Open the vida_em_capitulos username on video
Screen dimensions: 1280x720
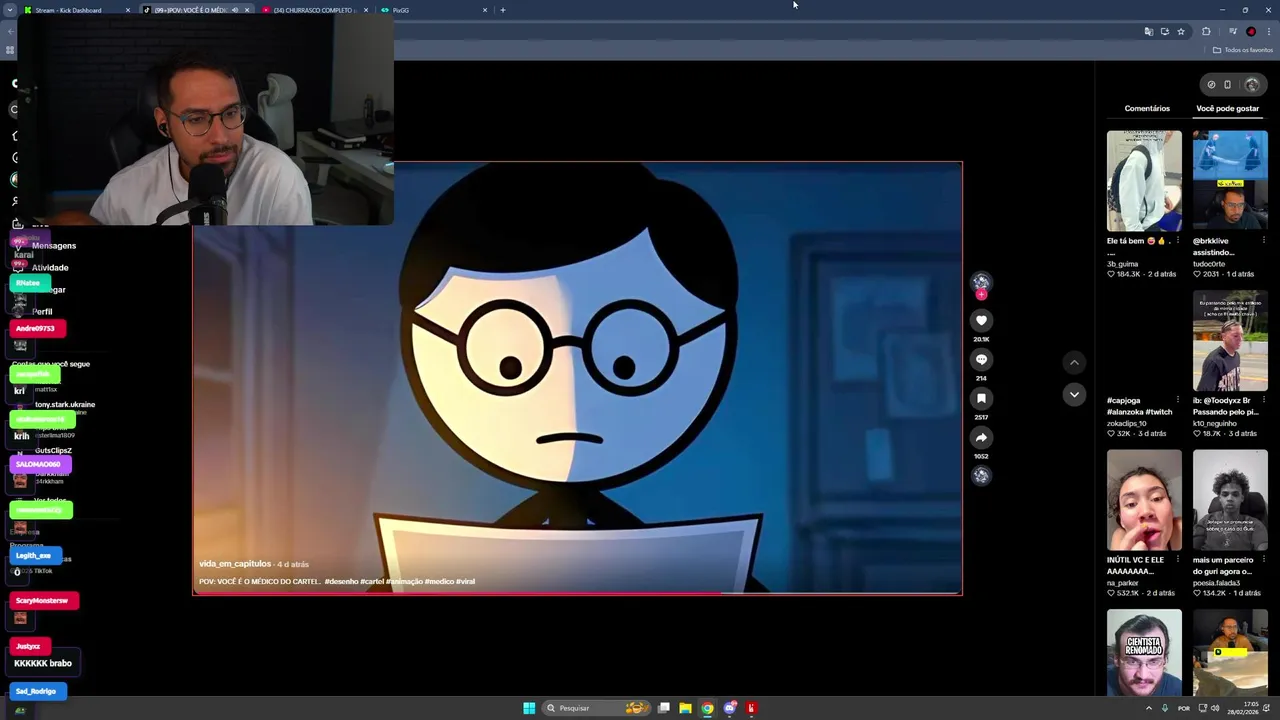pos(235,564)
